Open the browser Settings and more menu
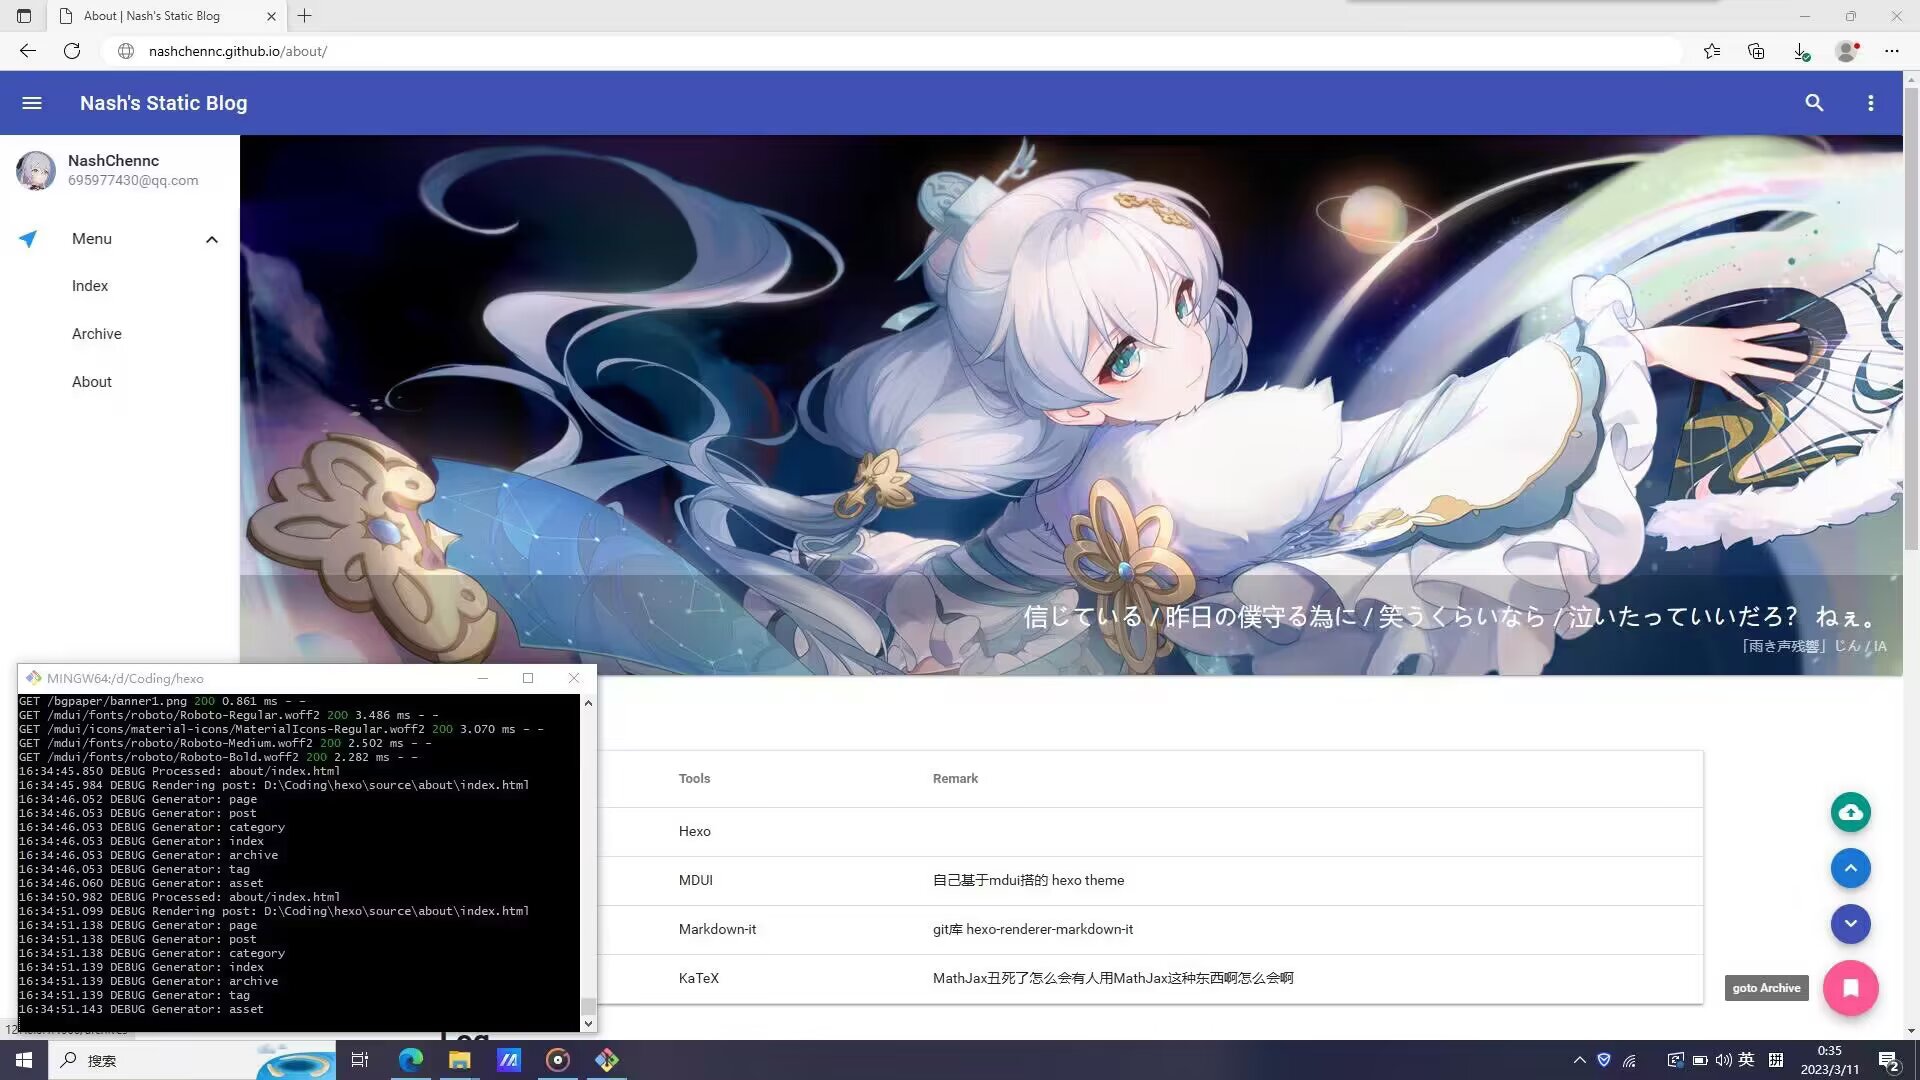1920x1080 pixels. click(1892, 51)
